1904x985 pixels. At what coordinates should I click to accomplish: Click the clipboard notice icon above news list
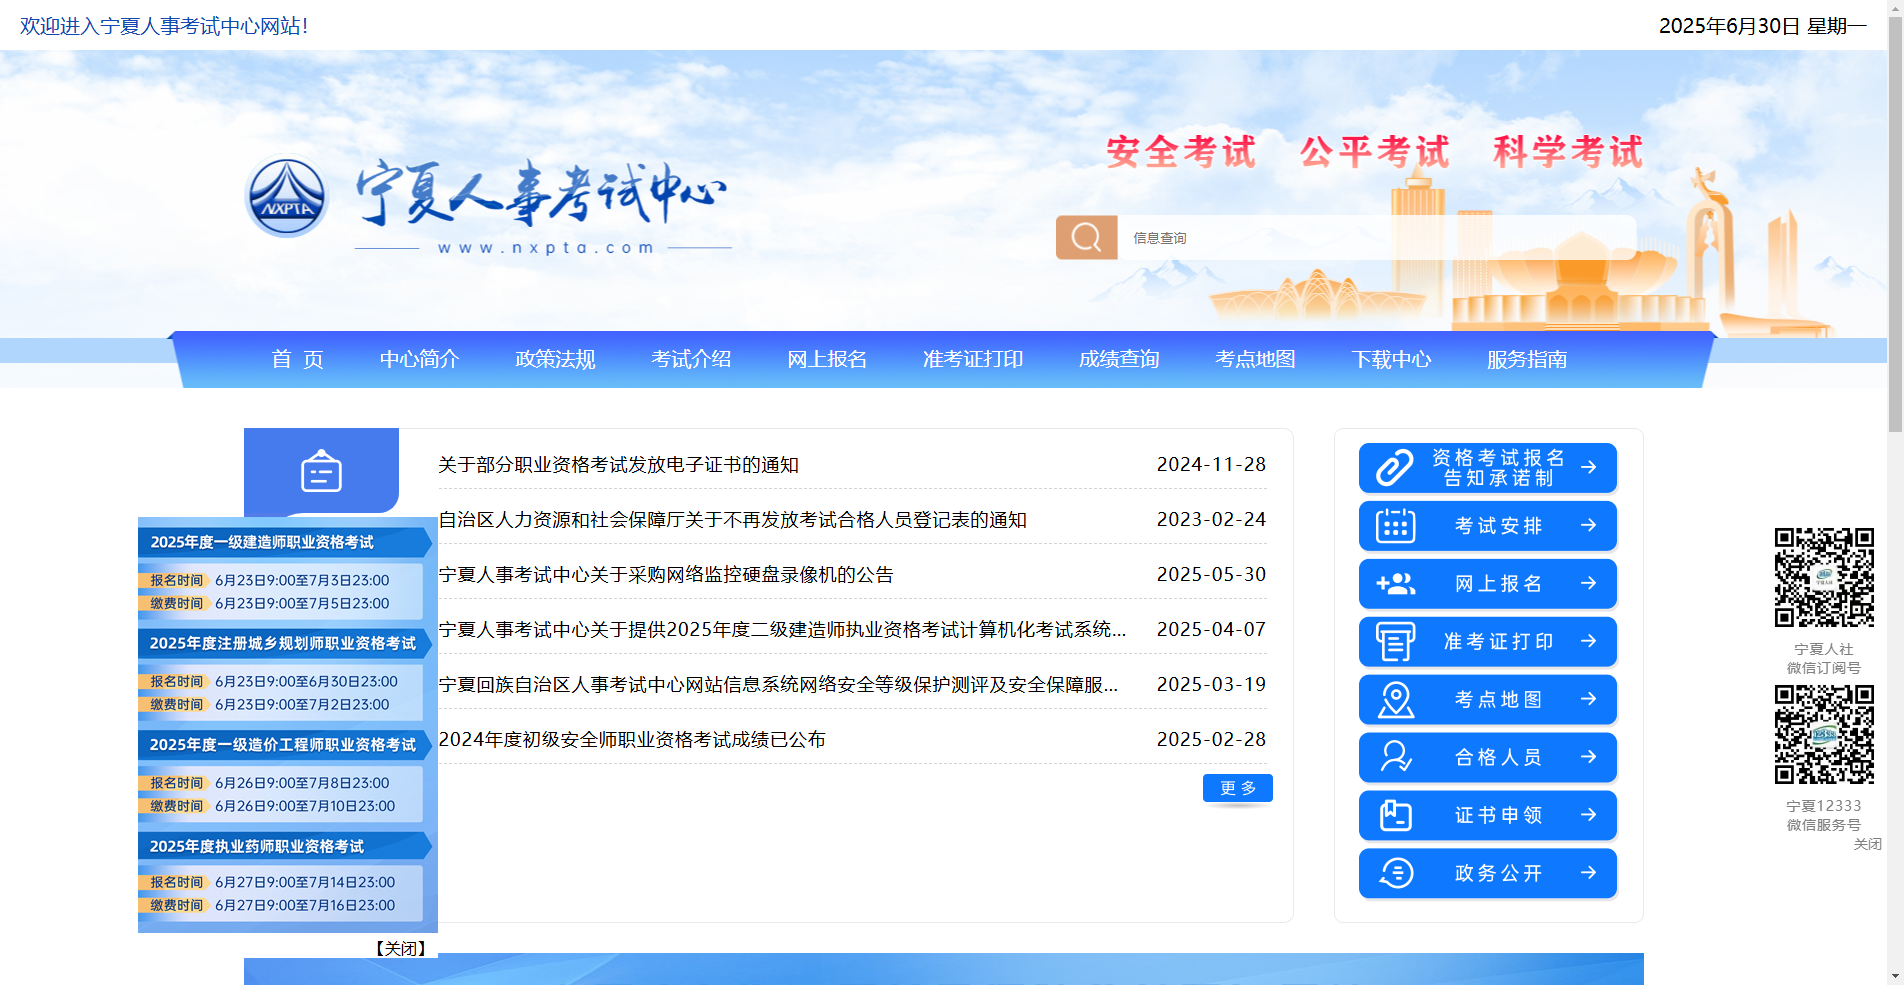[321, 471]
